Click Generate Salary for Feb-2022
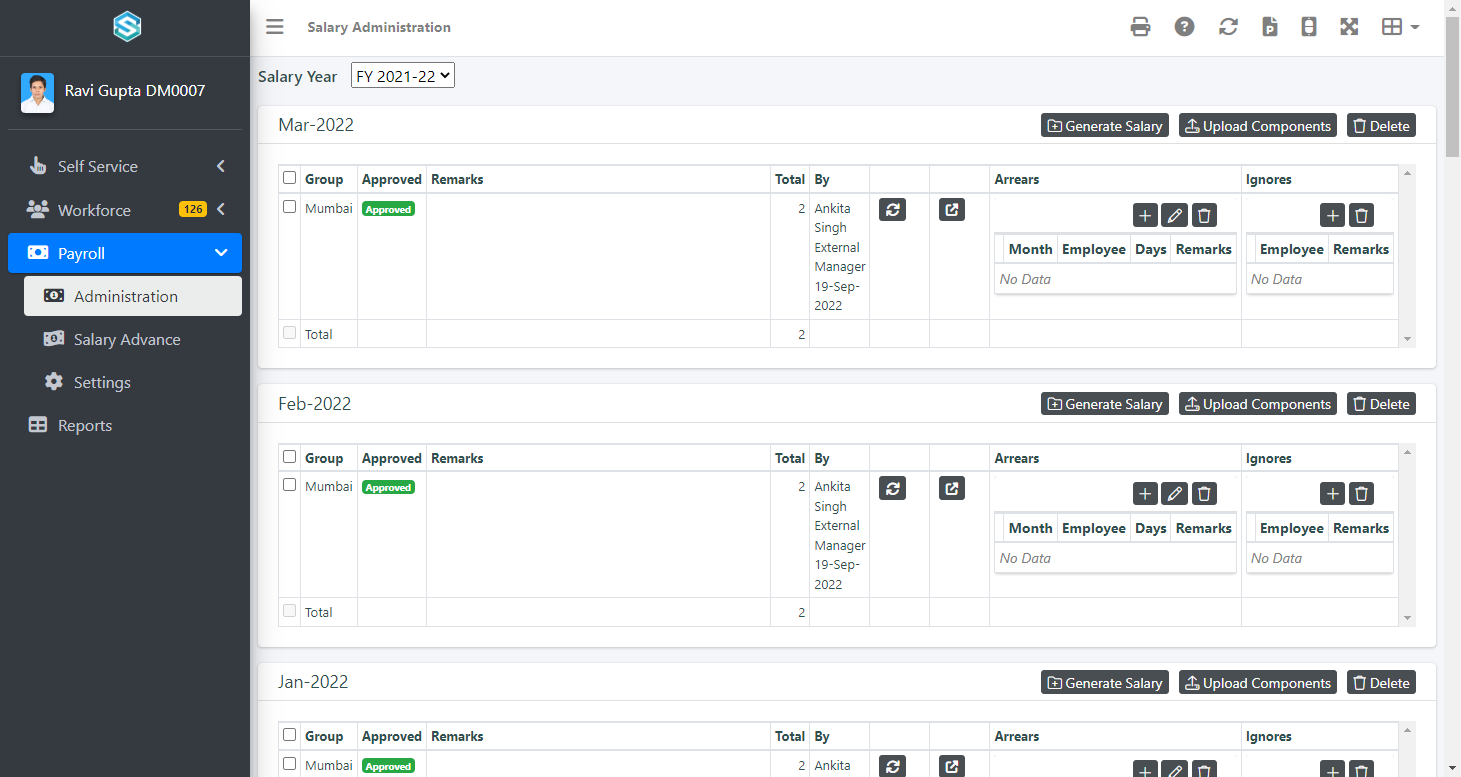Image resolution: width=1461 pixels, height=777 pixels. [x=1105, y=404]
